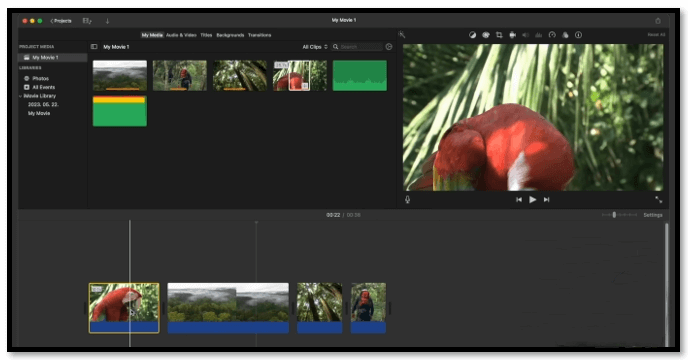This screenshot has width=688, height=360.
Task: Select yellow-striped green audio clip in browser
Action: click(x=120, y=111)
